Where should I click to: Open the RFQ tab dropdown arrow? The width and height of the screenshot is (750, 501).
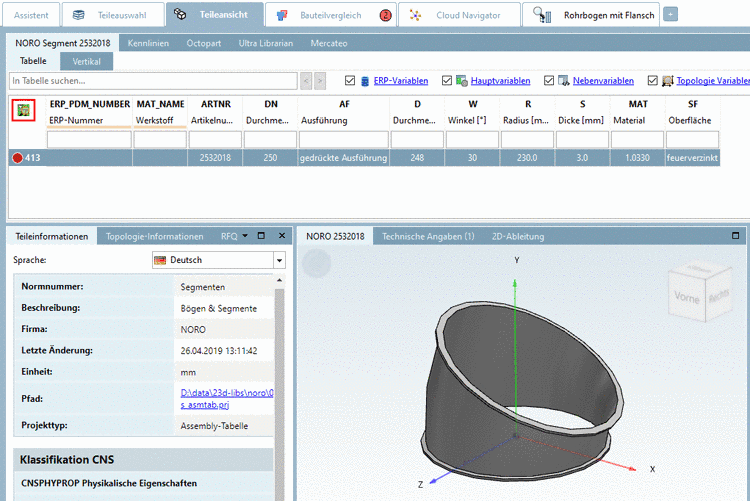coord(245,236)
